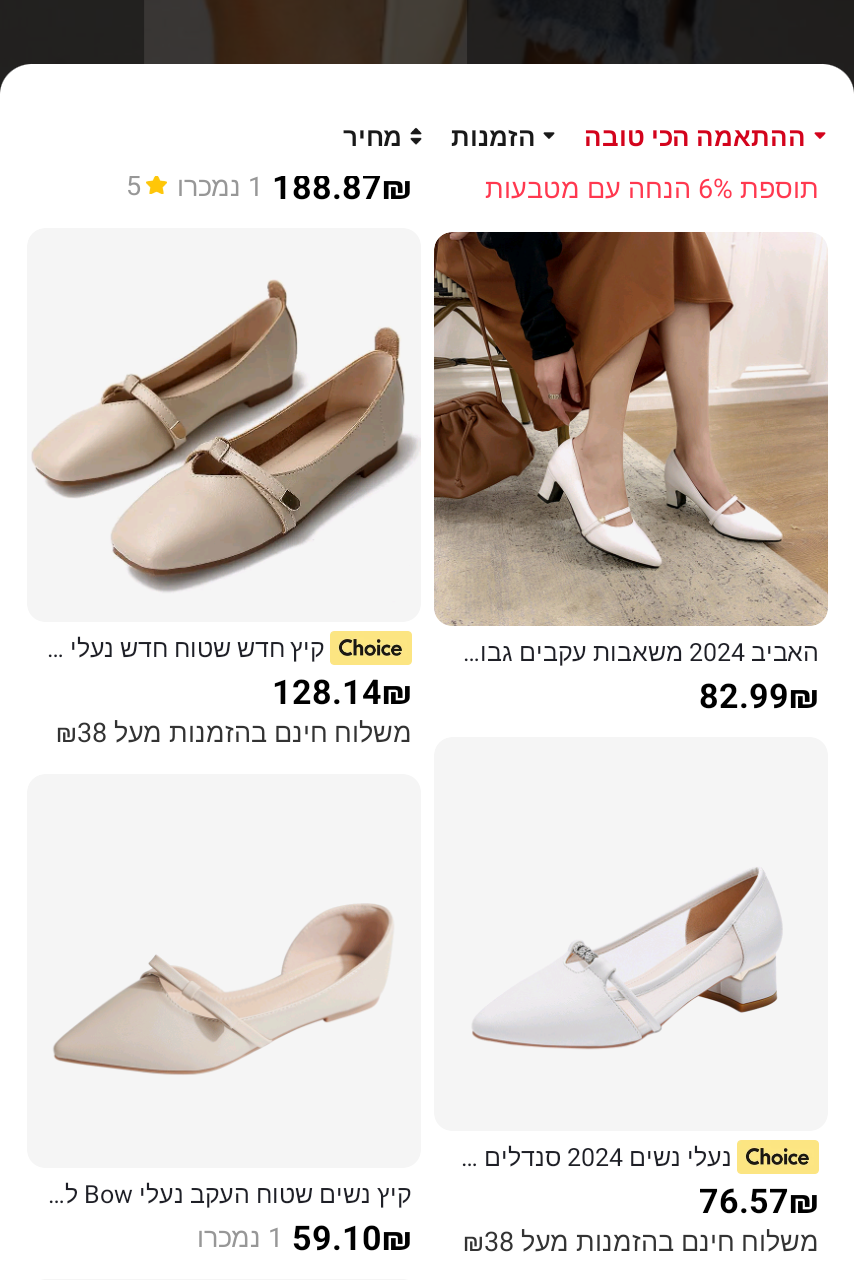The image size is (854, 1280).
Task: Sort by orders (הזמנות) dropdown arrow
Action: (x=548, y=137)
